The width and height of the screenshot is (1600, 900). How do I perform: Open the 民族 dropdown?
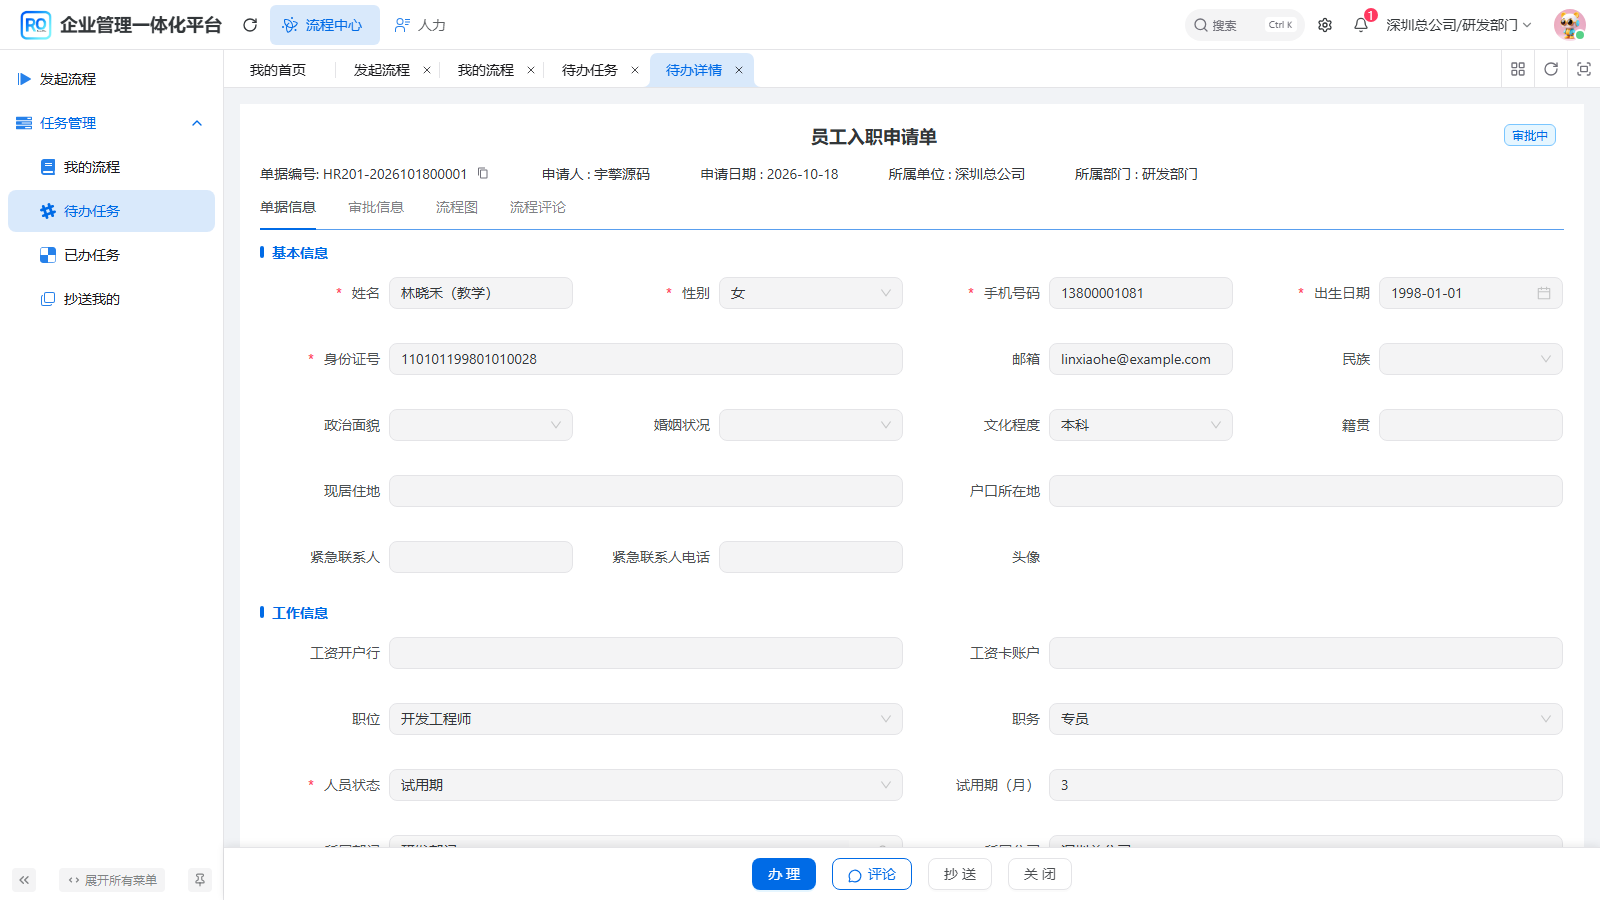click(x=1471, y=359)
